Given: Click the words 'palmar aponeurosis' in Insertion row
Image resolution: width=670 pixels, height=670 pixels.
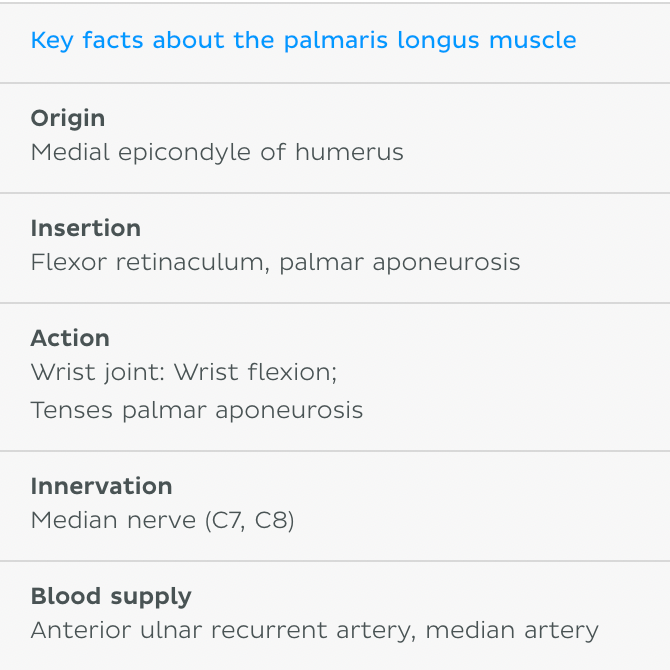Looking at the screenshot, I should [400, 262].
